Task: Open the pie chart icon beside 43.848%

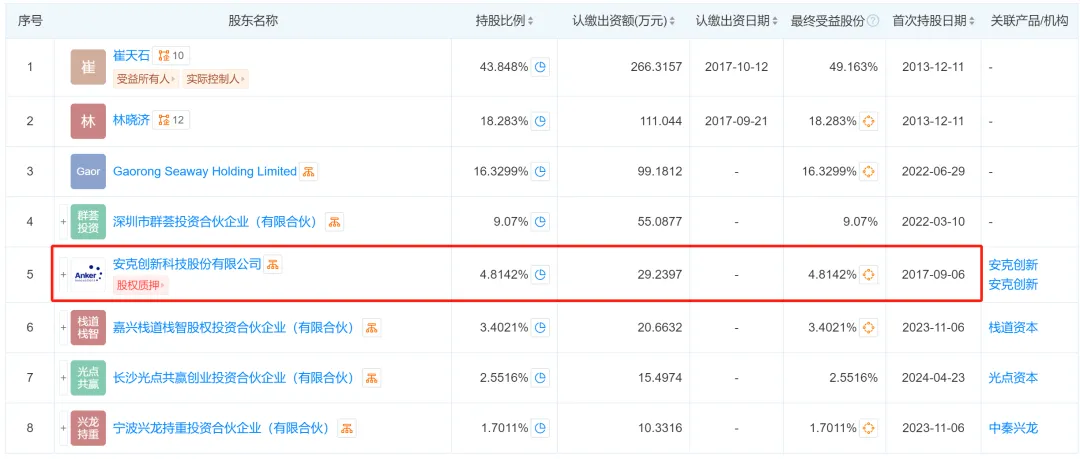Action: pyautogui.click(x=541, y=67)
